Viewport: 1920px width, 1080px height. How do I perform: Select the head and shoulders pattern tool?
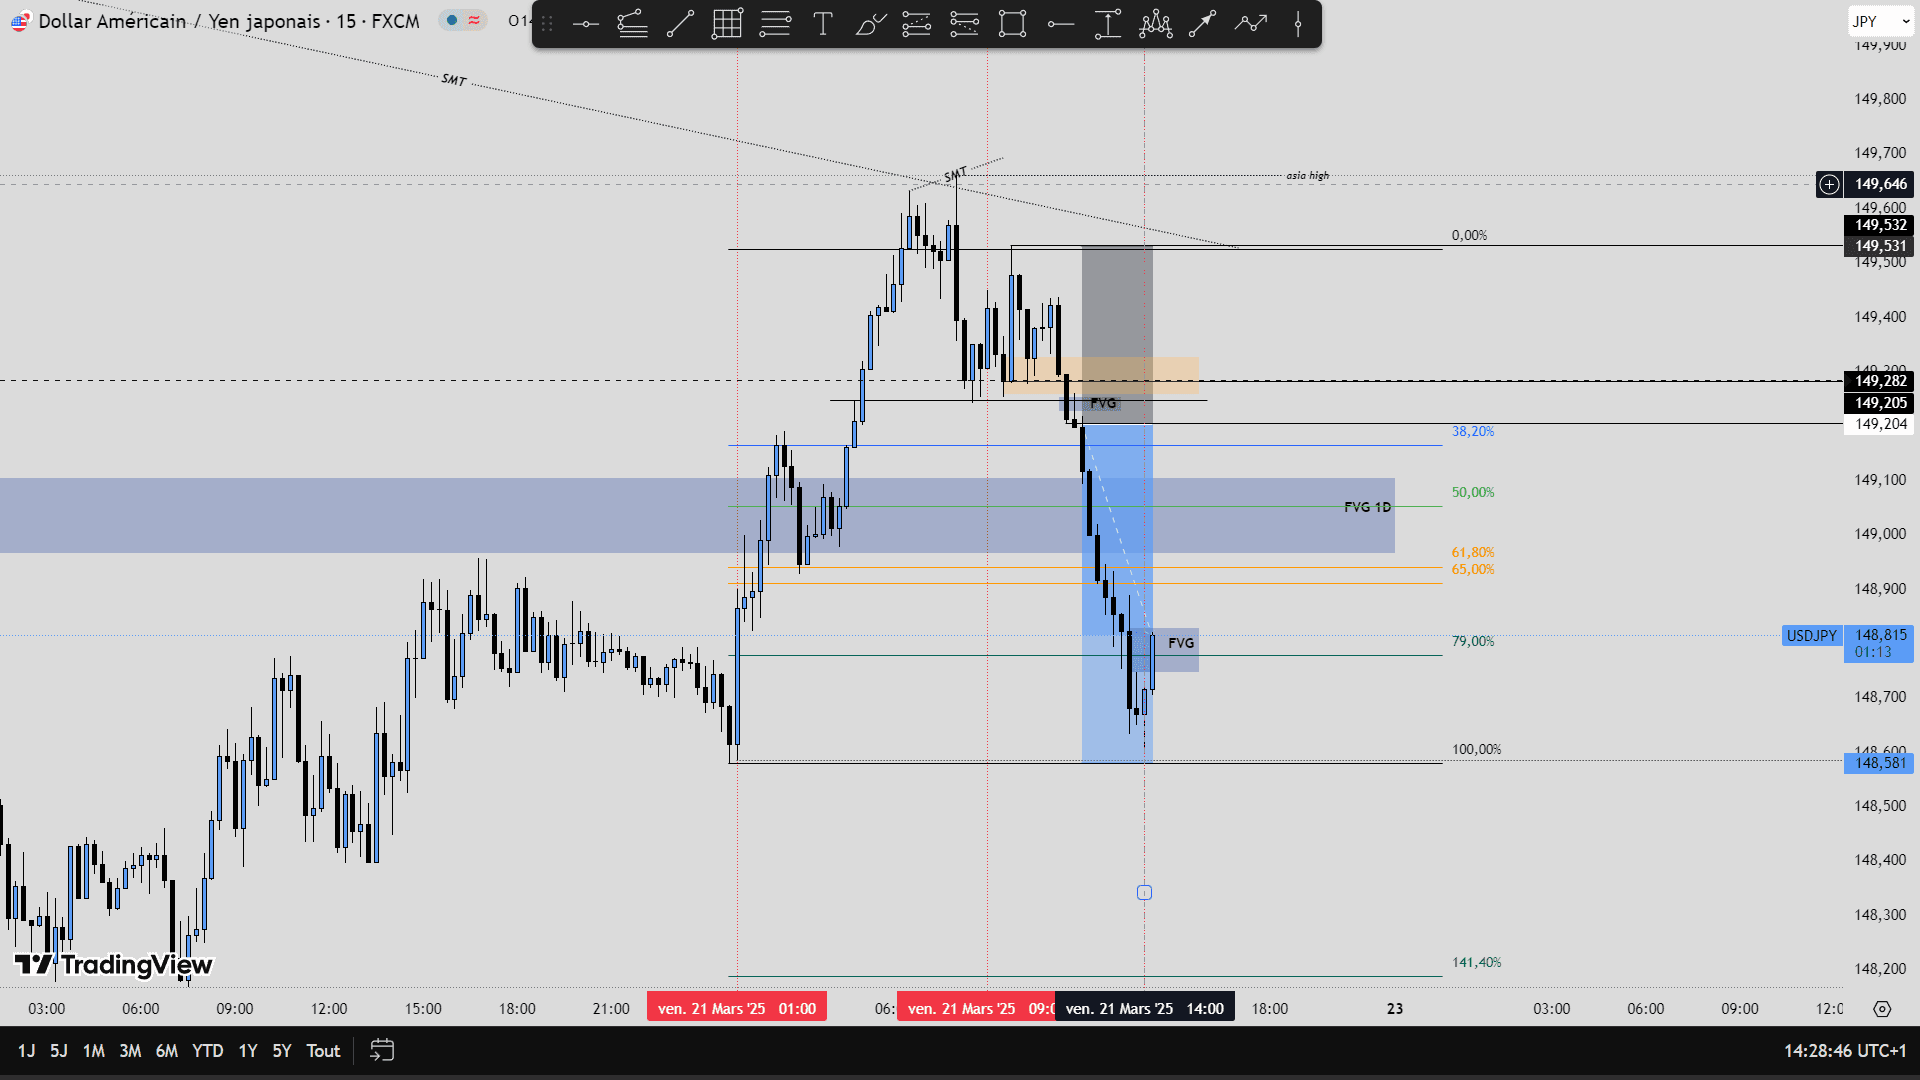click(x=1155, y=24)
